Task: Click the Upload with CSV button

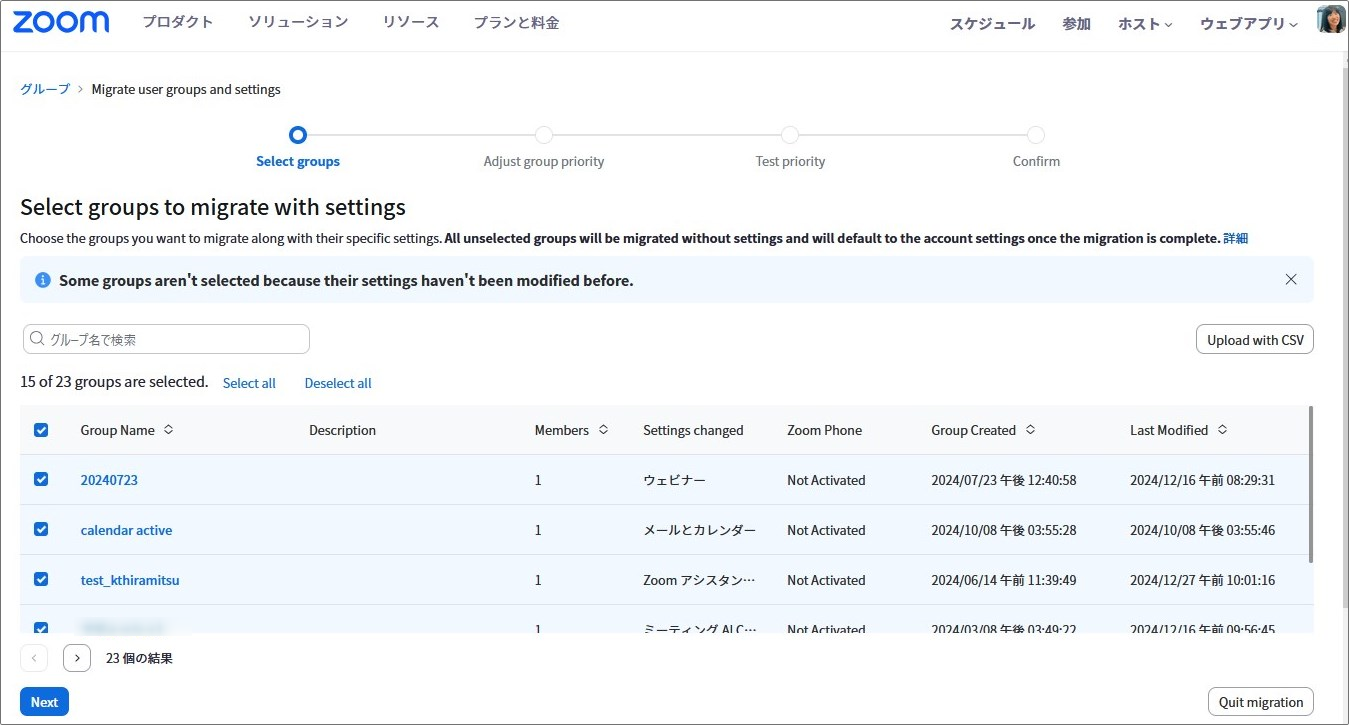Action: pyautogui.click(x=1255, y=340)
